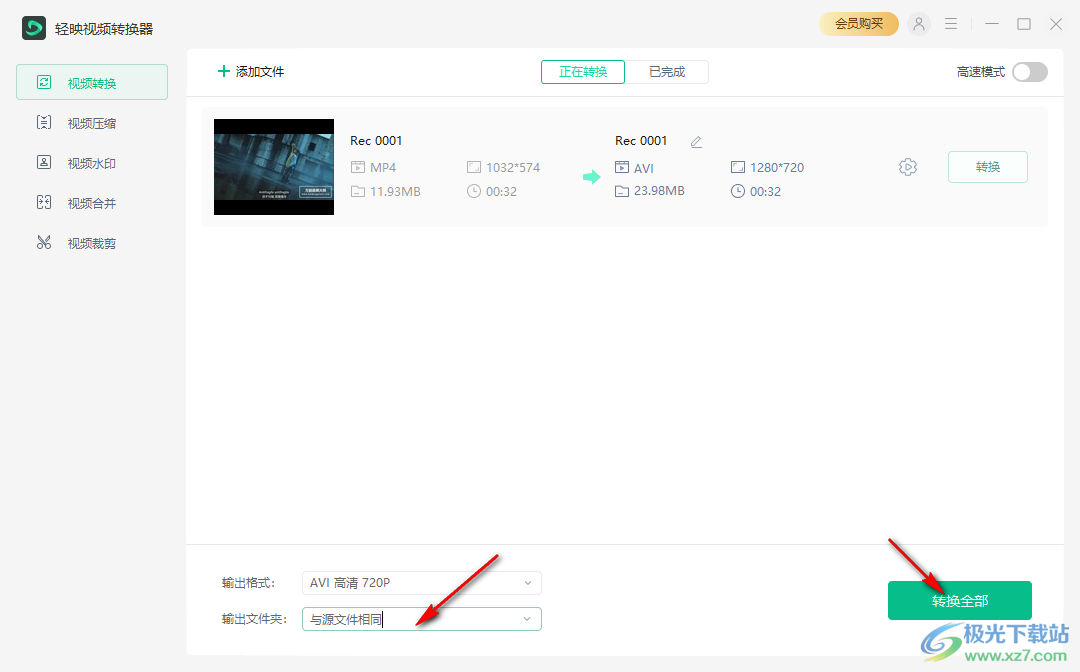Click 添加文件 to add a video
This screenshot has height=672, width=1080.
coord(251,72)
